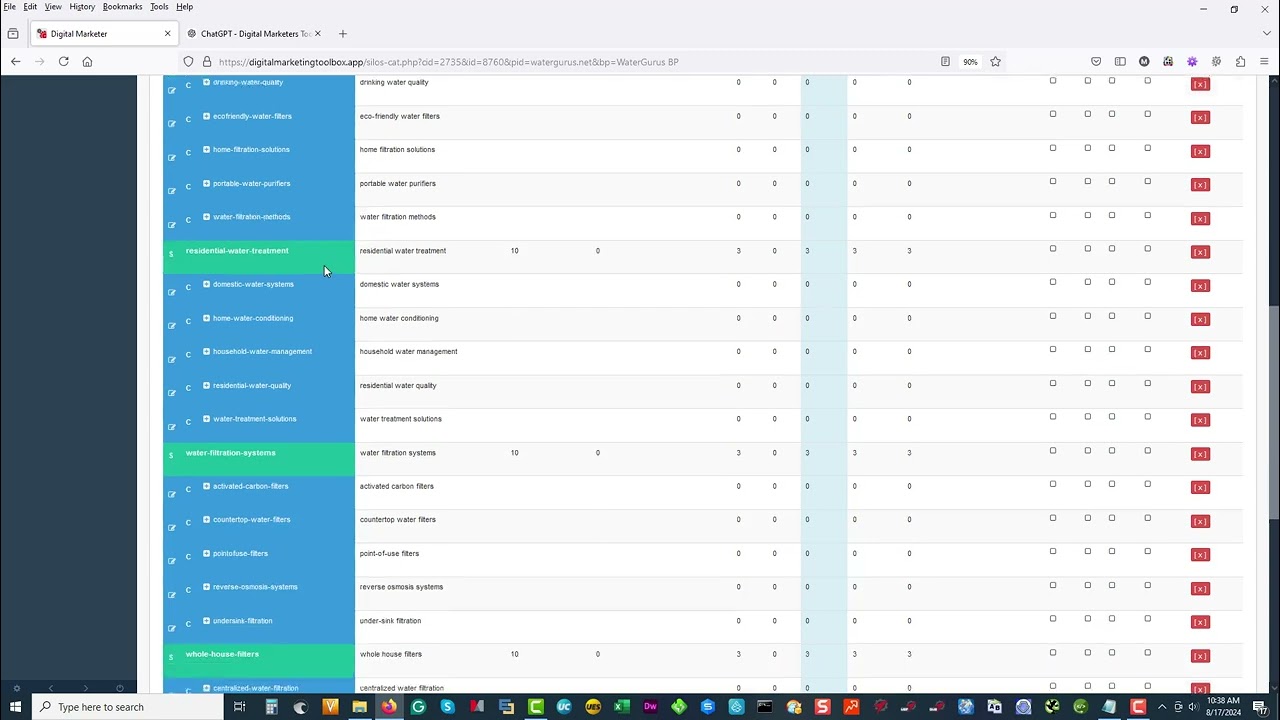Open Task View on the taskbar
Viewport: 1280px width, 720px height.
pos(239,707)
